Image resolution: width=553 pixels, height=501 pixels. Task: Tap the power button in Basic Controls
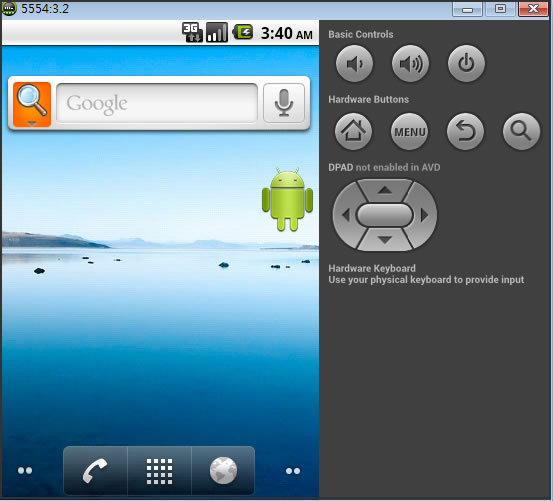(466, 63)
